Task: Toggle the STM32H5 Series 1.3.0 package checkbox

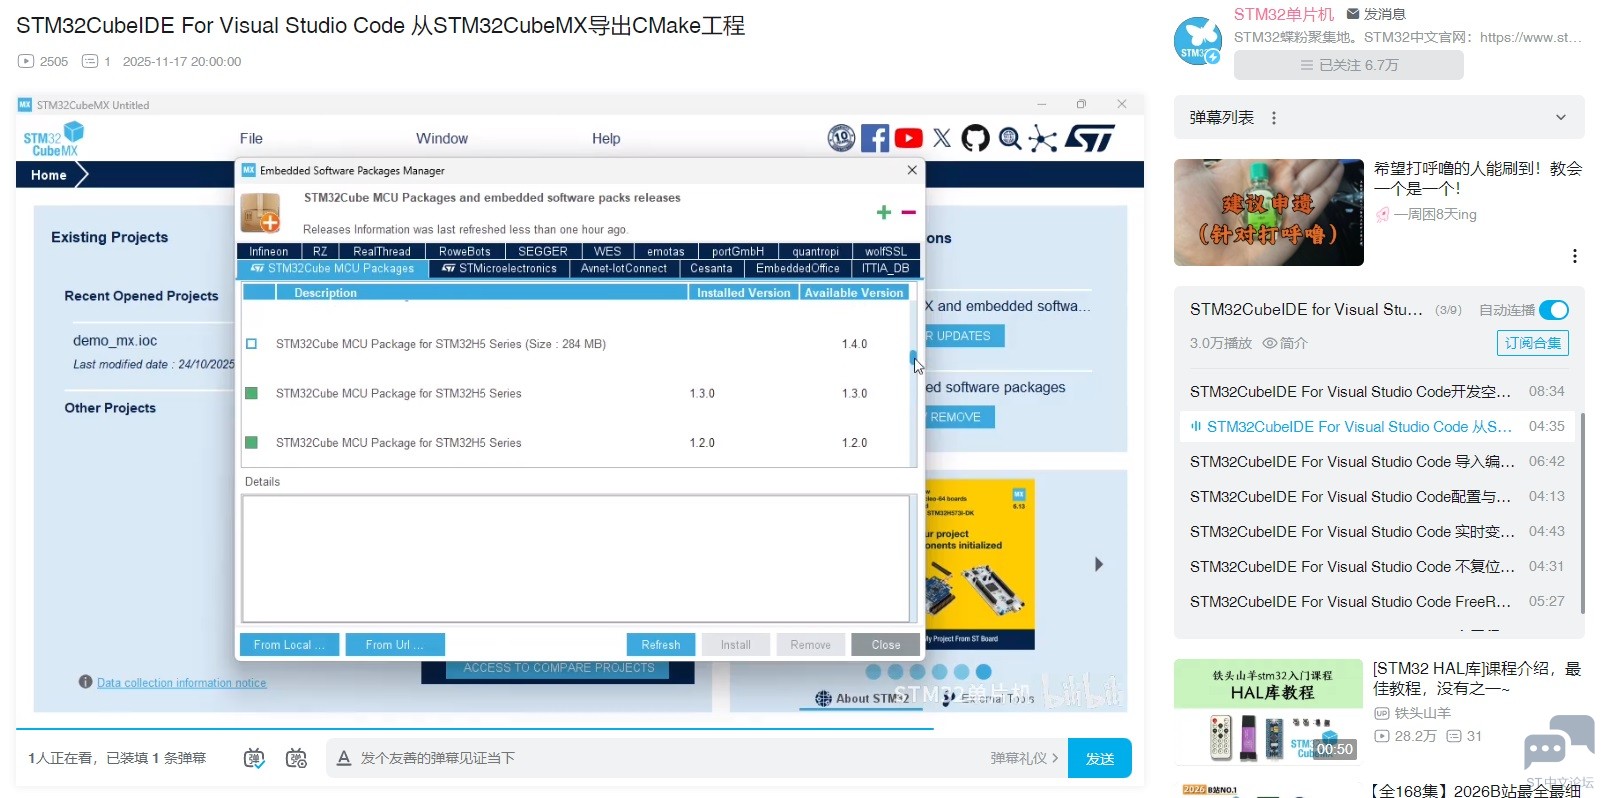Action: tap(251, 393)
